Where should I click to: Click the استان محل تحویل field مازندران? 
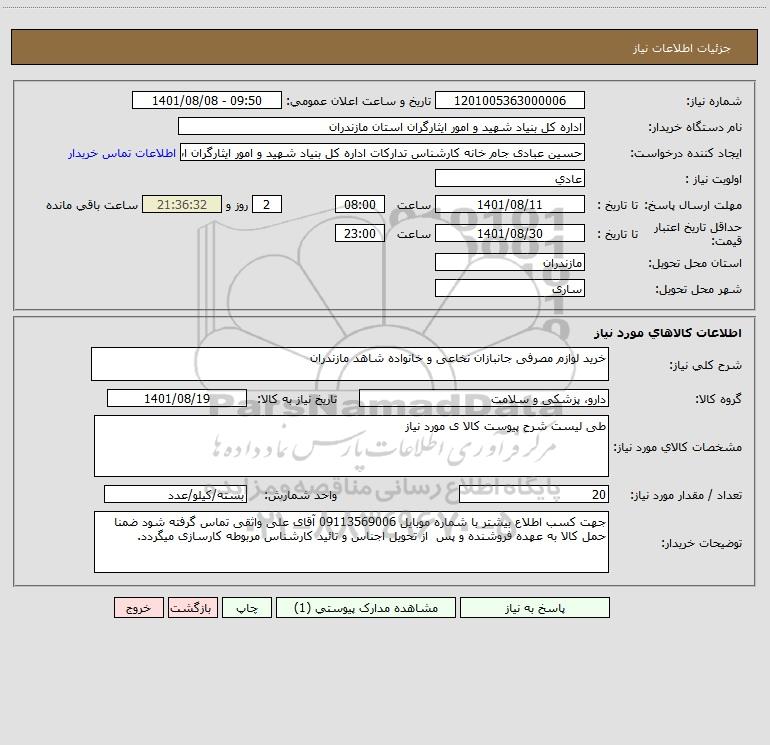pyautogui.click(x=510, y=262)
